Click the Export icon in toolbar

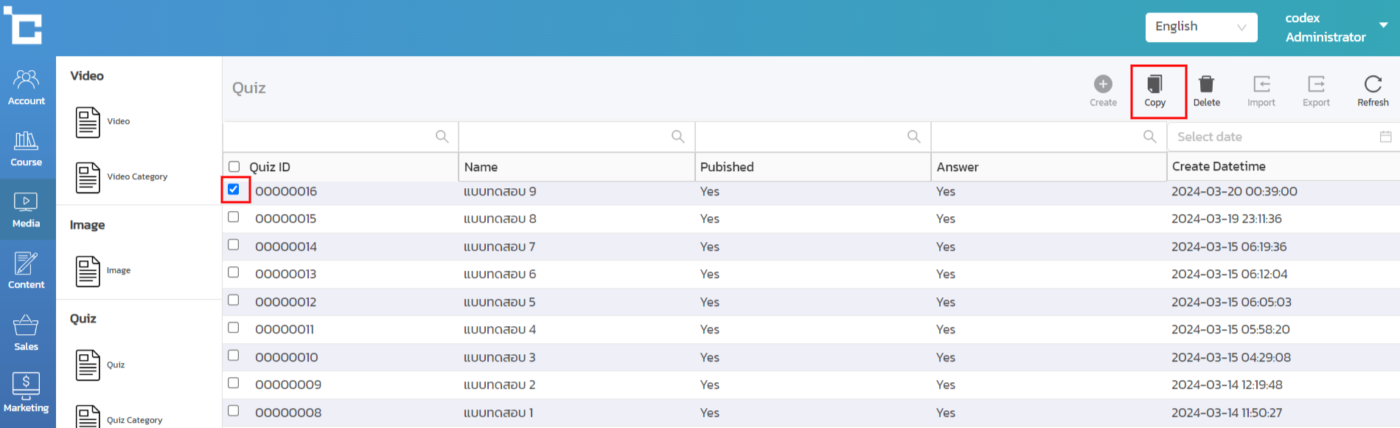coord(1316,85)
